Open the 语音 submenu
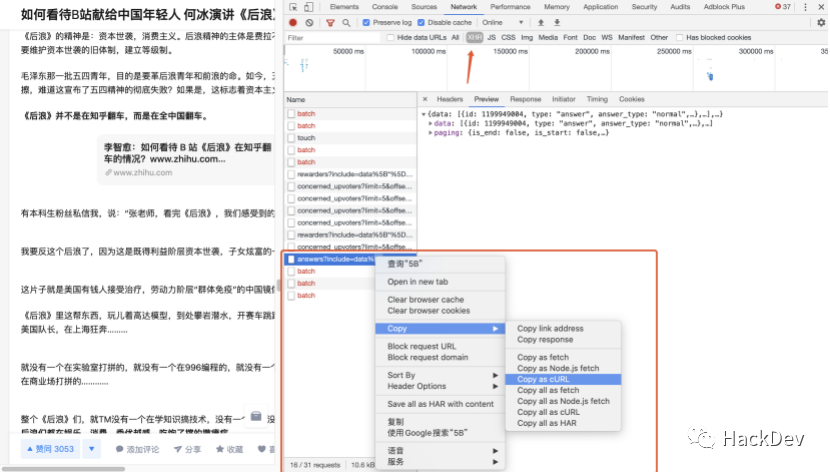The width and height of the screenshot is (830, 472). pos(440,451)
